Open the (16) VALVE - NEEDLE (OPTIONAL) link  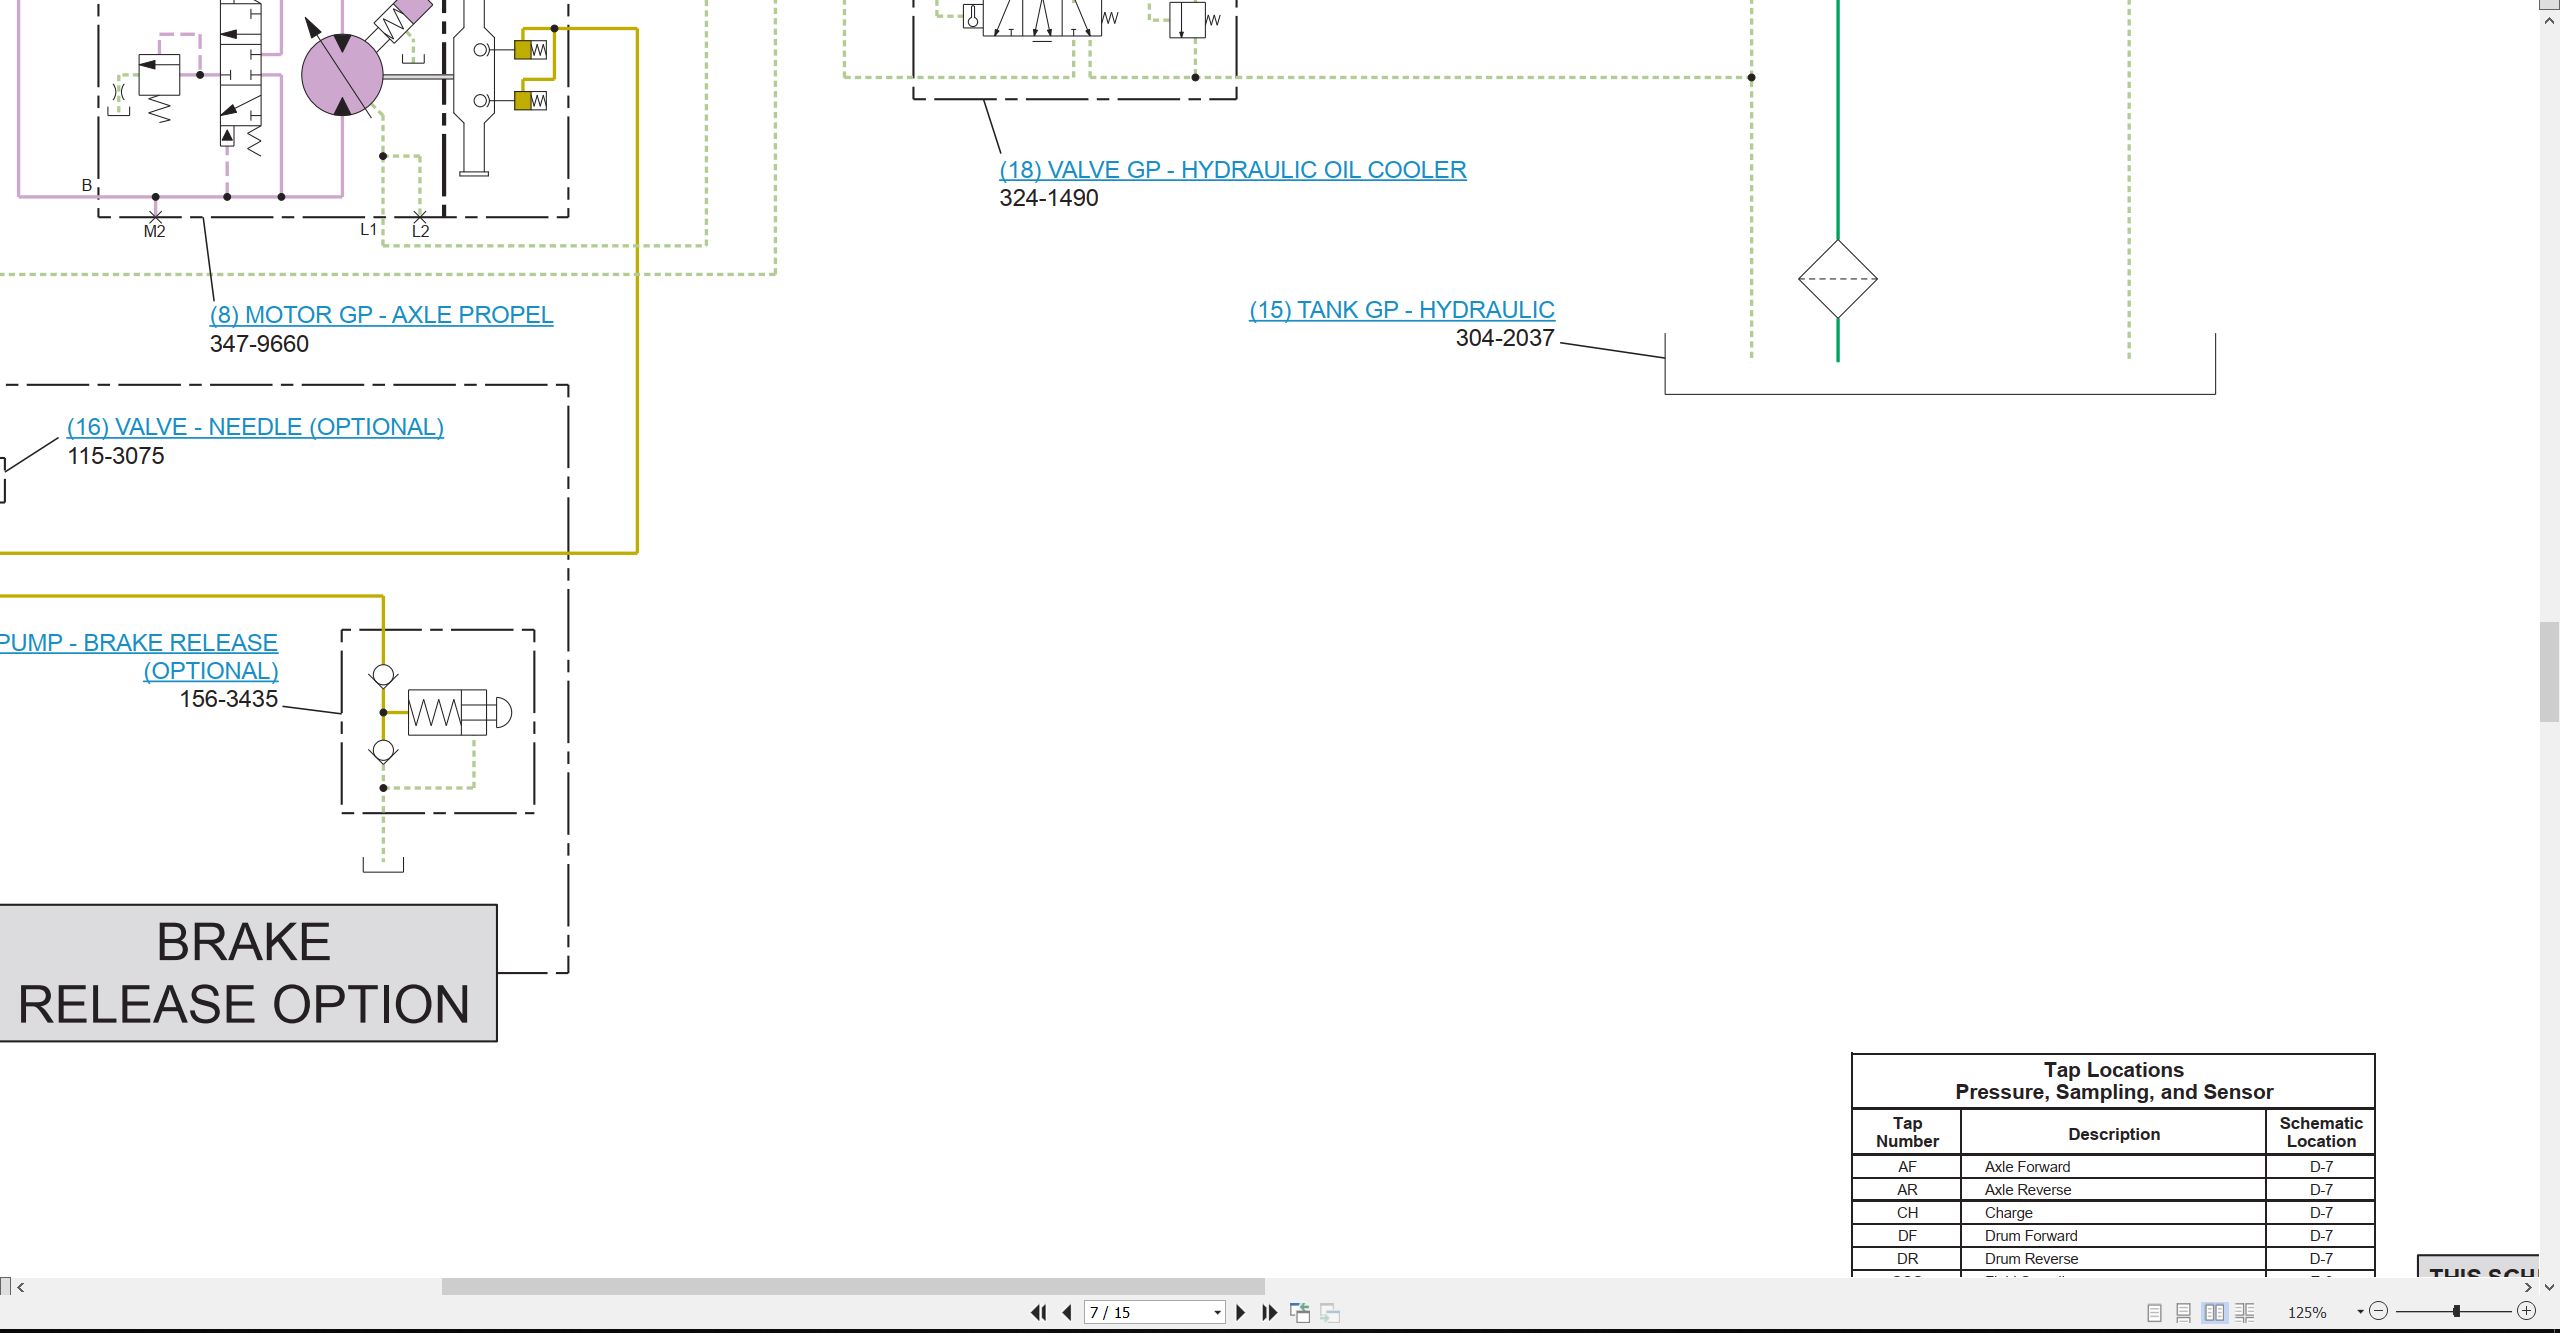click(255, 427)
